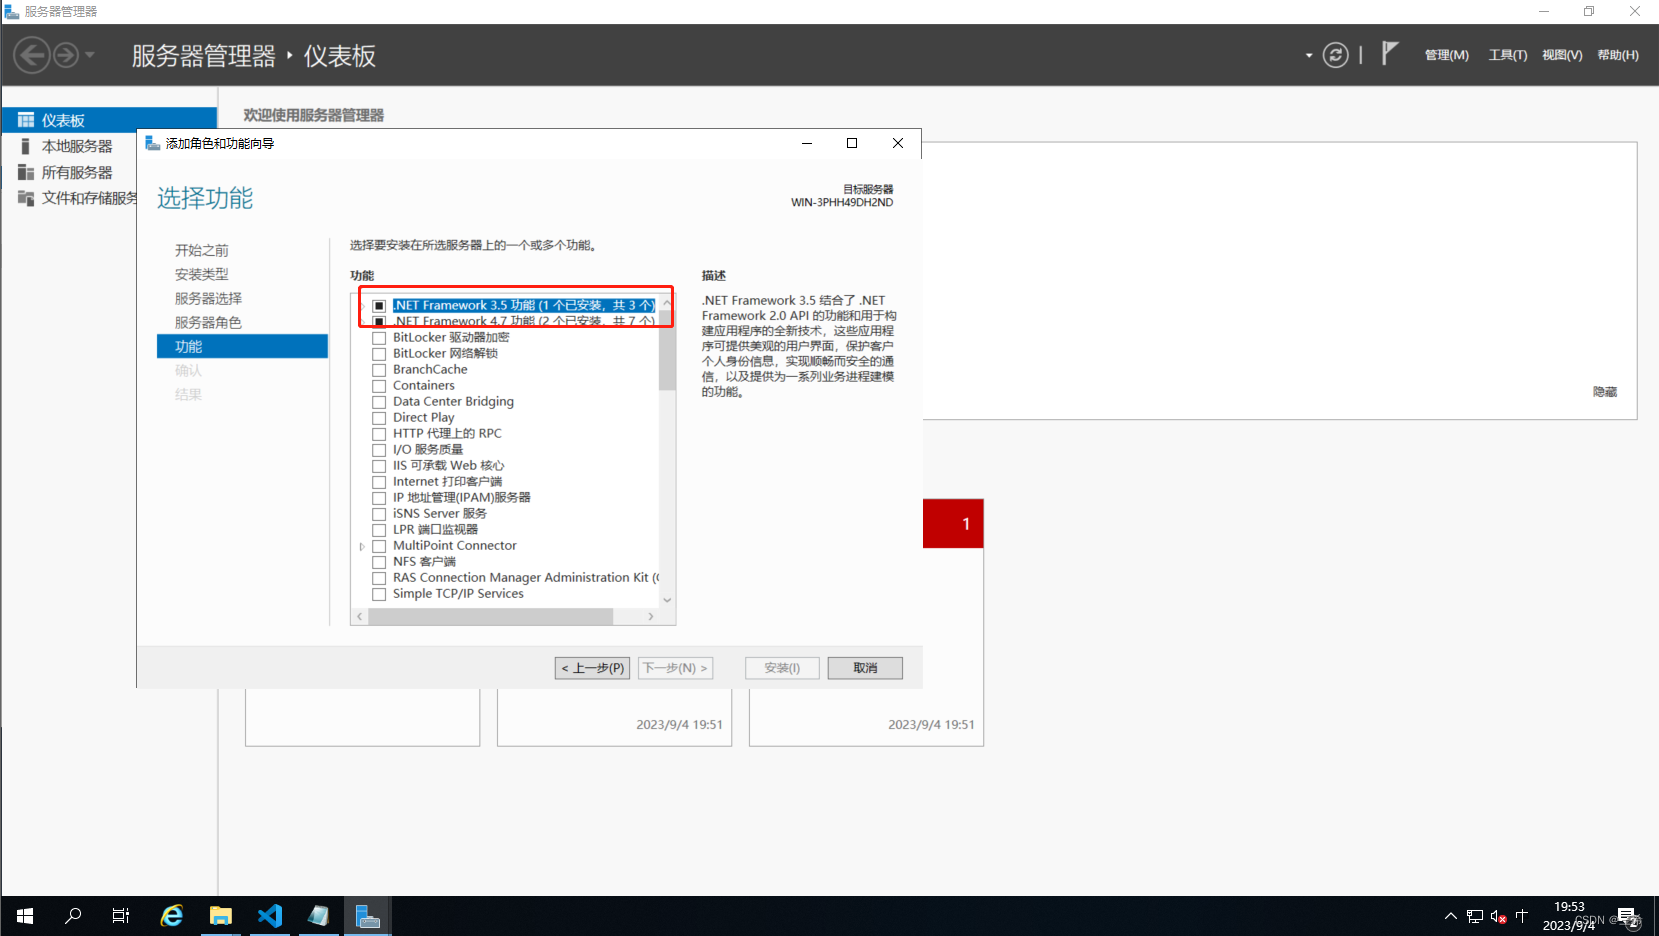
Task: Click the feature list scroll up arrow
Action: [667, 302]
